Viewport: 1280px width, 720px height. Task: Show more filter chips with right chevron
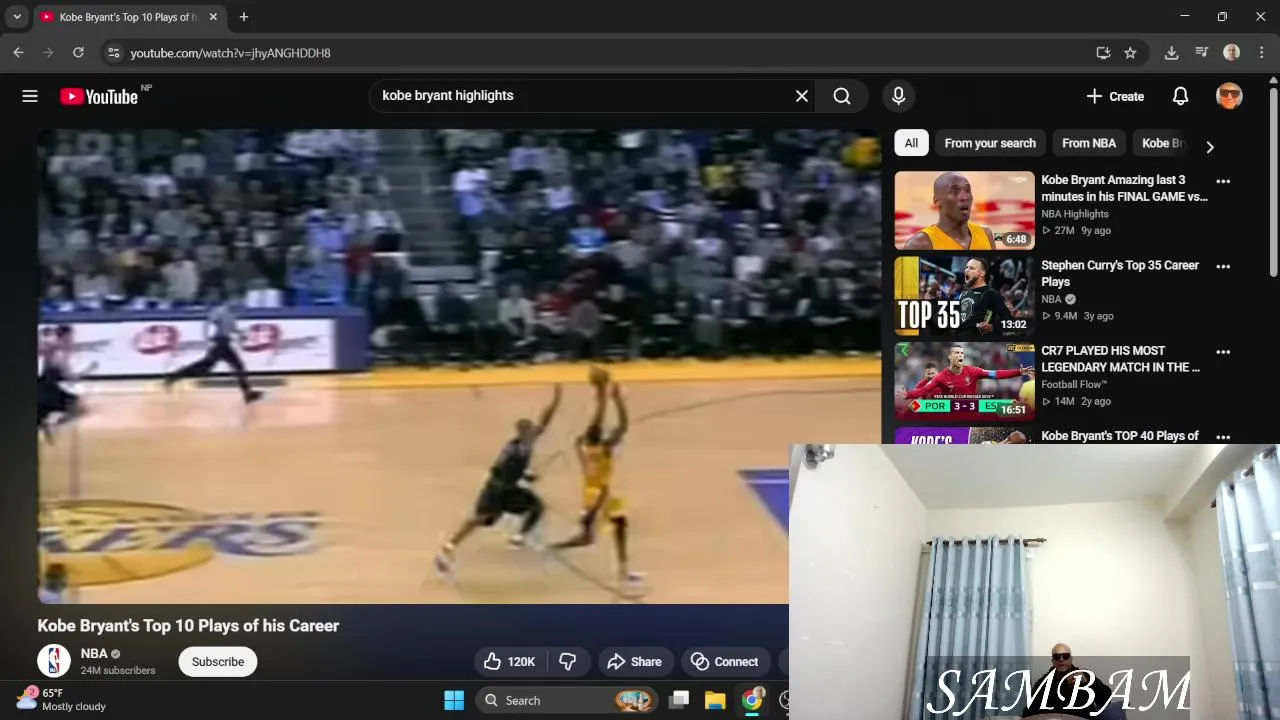click(1210, 147)
